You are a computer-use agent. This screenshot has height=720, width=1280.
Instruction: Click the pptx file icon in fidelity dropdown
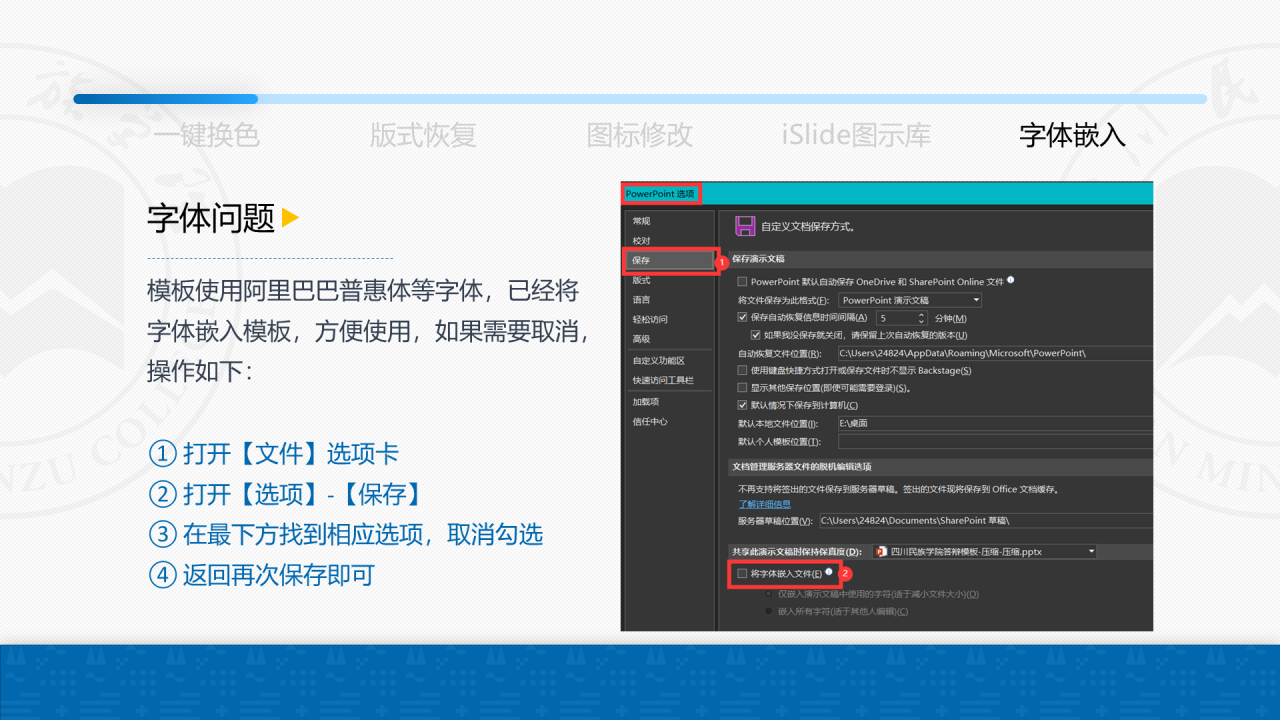click(881, 551)
